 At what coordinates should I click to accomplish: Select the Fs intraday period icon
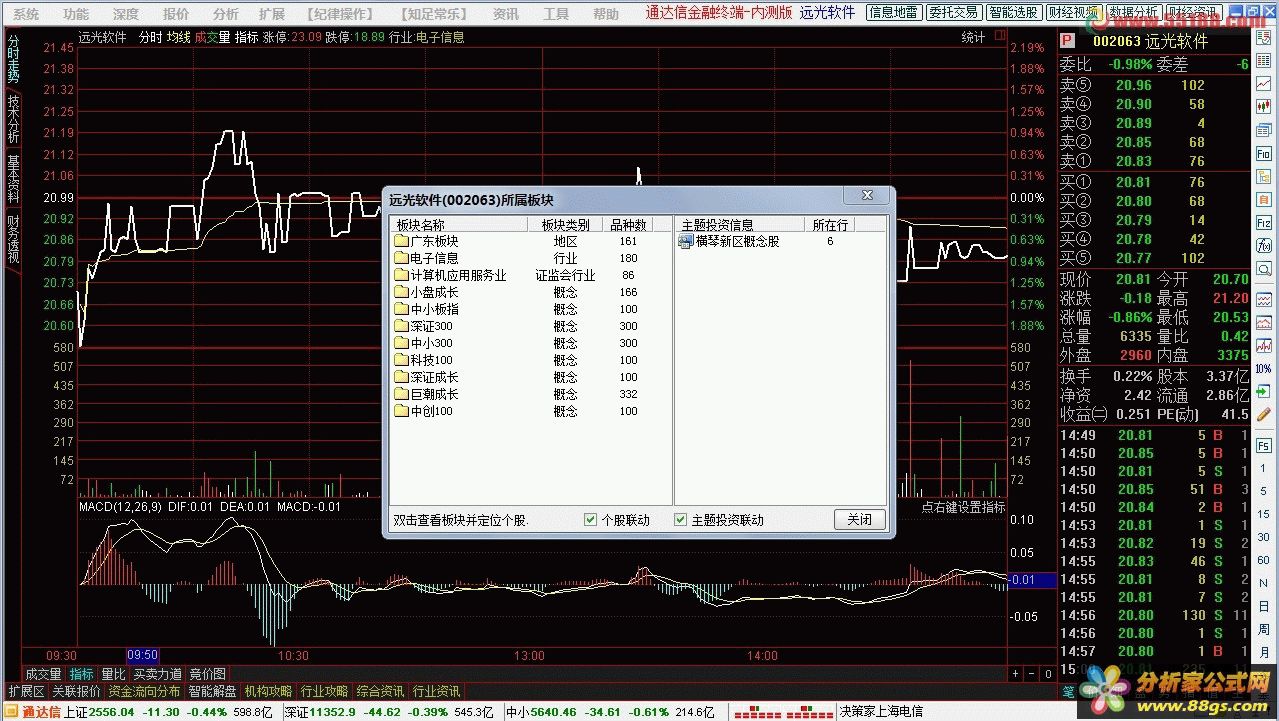point(1263,446)
